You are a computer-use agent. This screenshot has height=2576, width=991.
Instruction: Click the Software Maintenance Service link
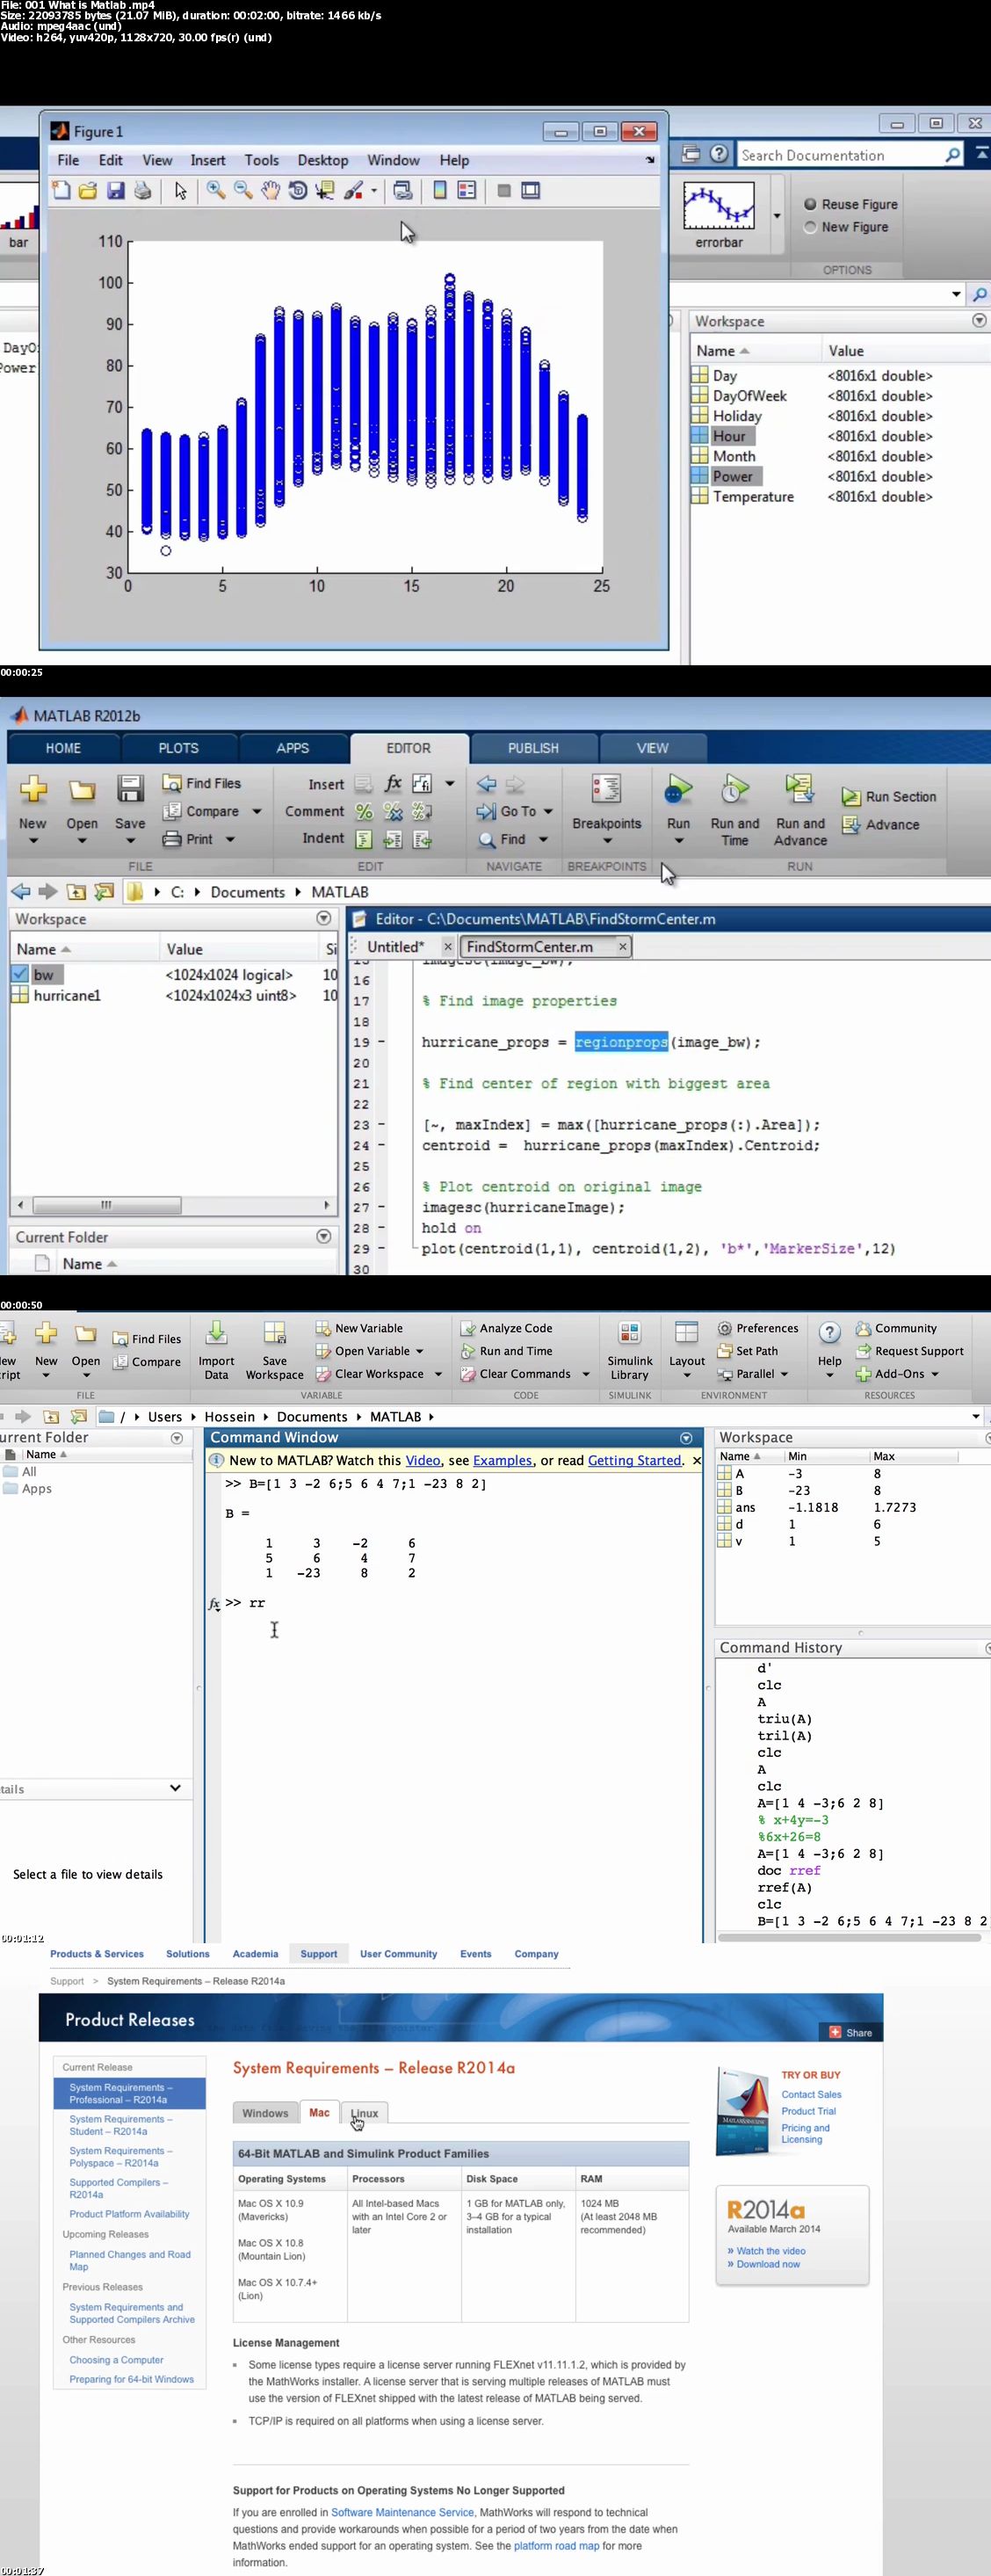point(402,2512)
